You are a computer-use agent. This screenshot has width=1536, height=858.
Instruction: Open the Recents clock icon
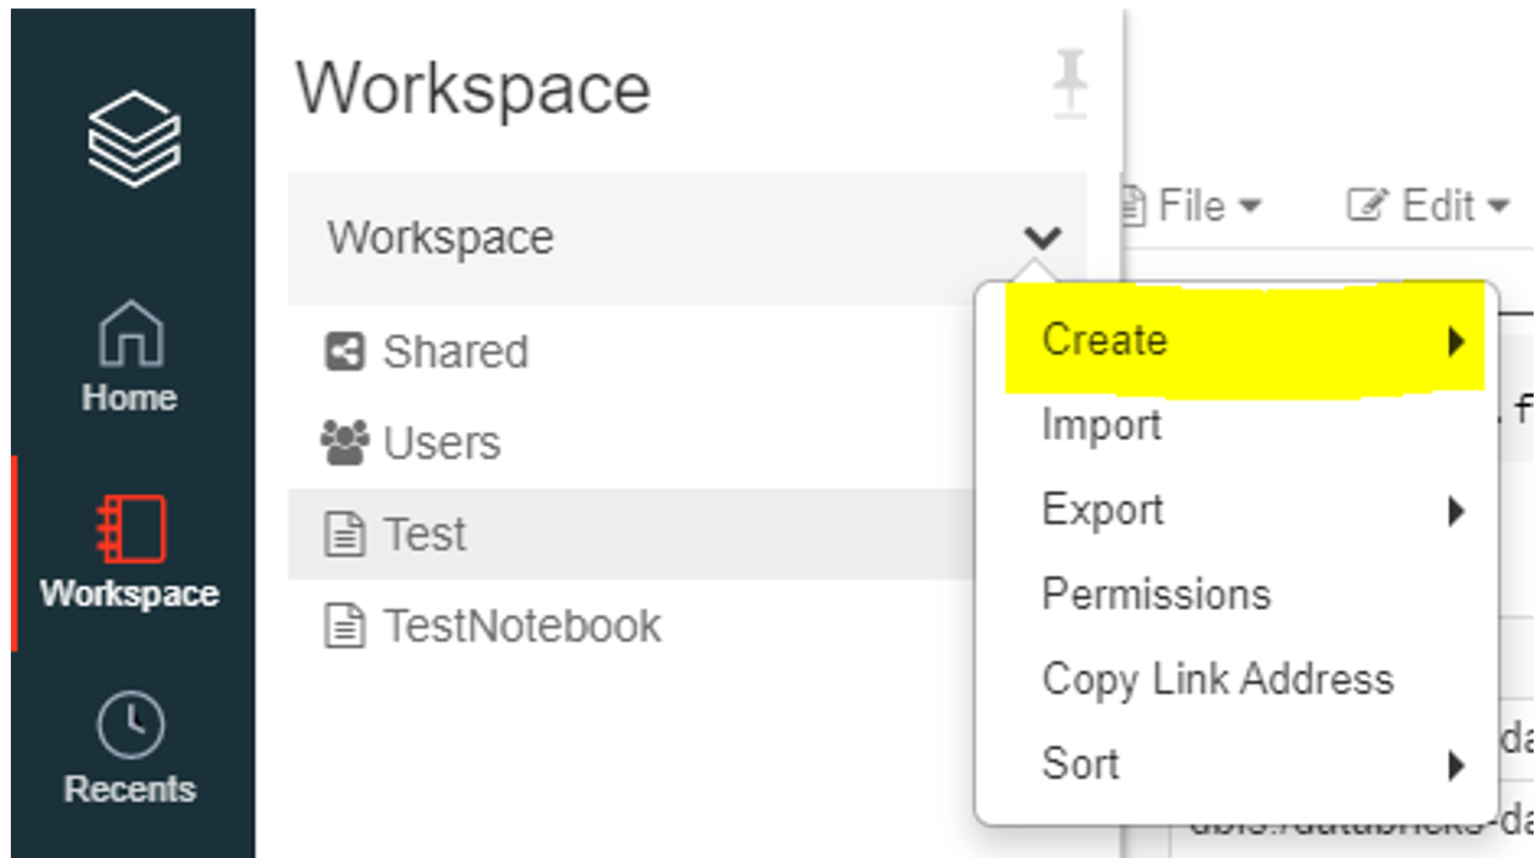(130, 725)
